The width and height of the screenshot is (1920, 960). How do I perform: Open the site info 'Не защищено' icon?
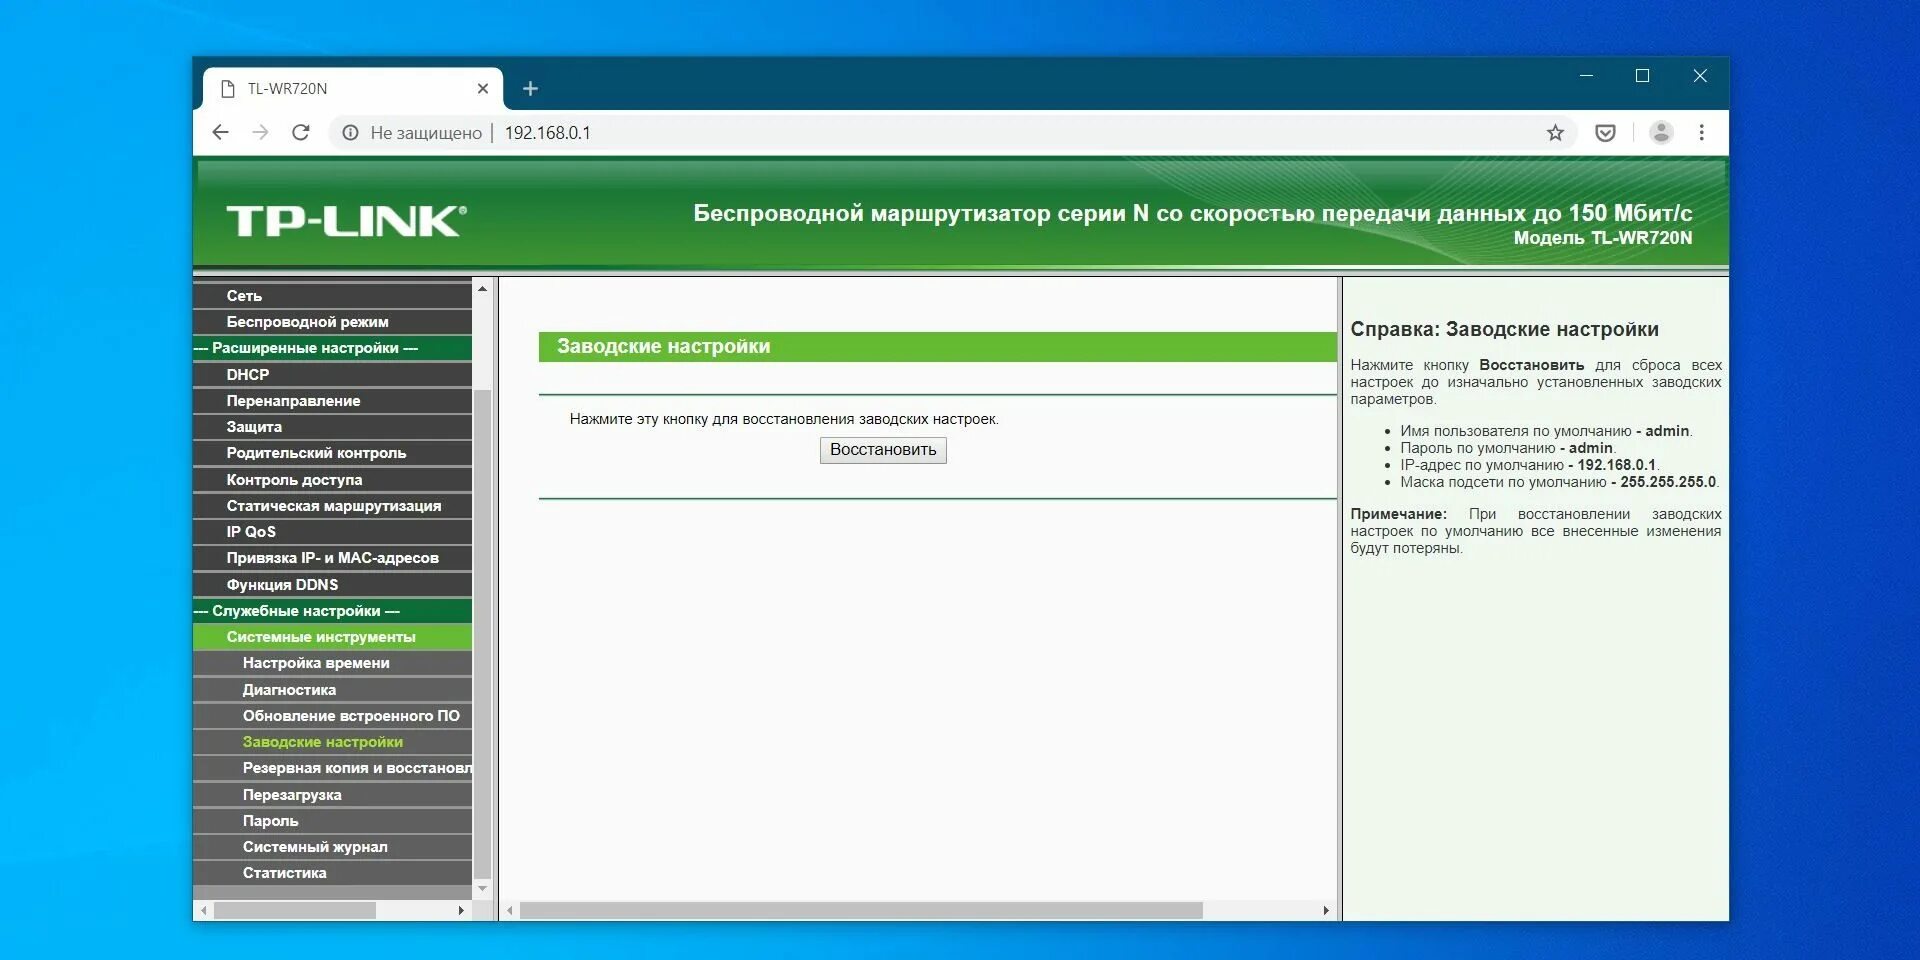[x=350, y=133]
